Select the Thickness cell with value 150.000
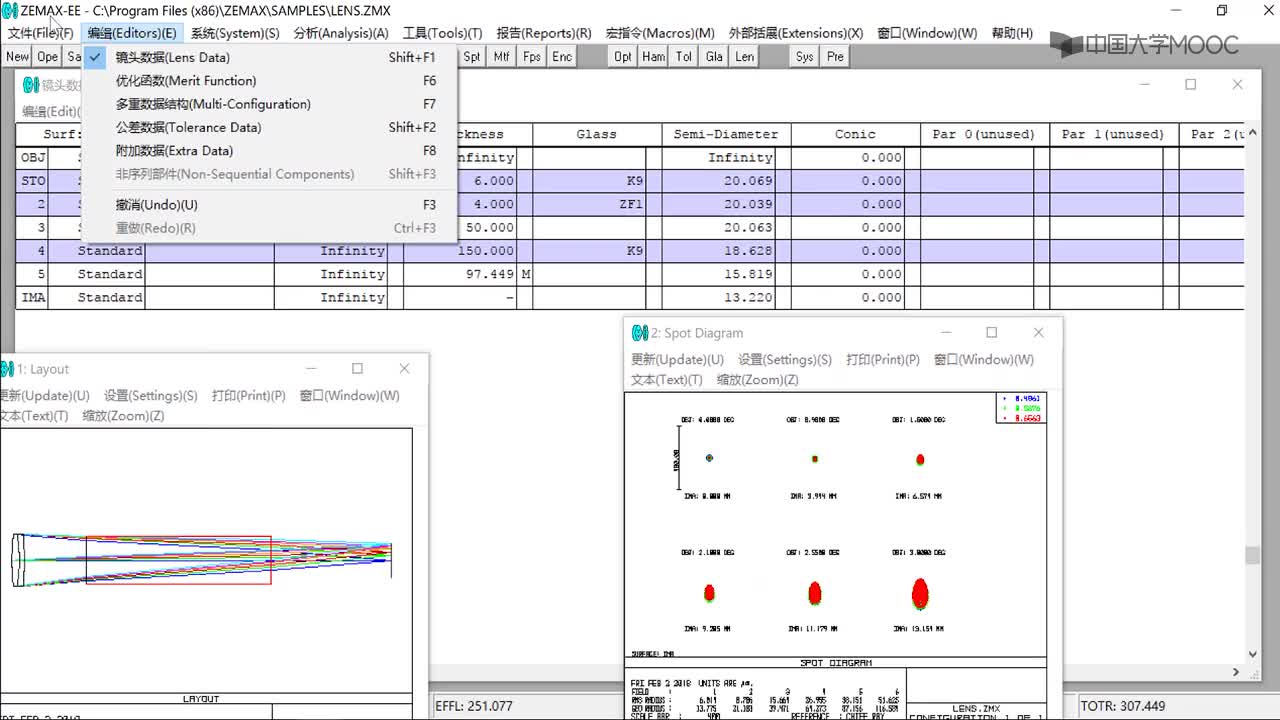The image size is (1280, 720). (460, 251)
